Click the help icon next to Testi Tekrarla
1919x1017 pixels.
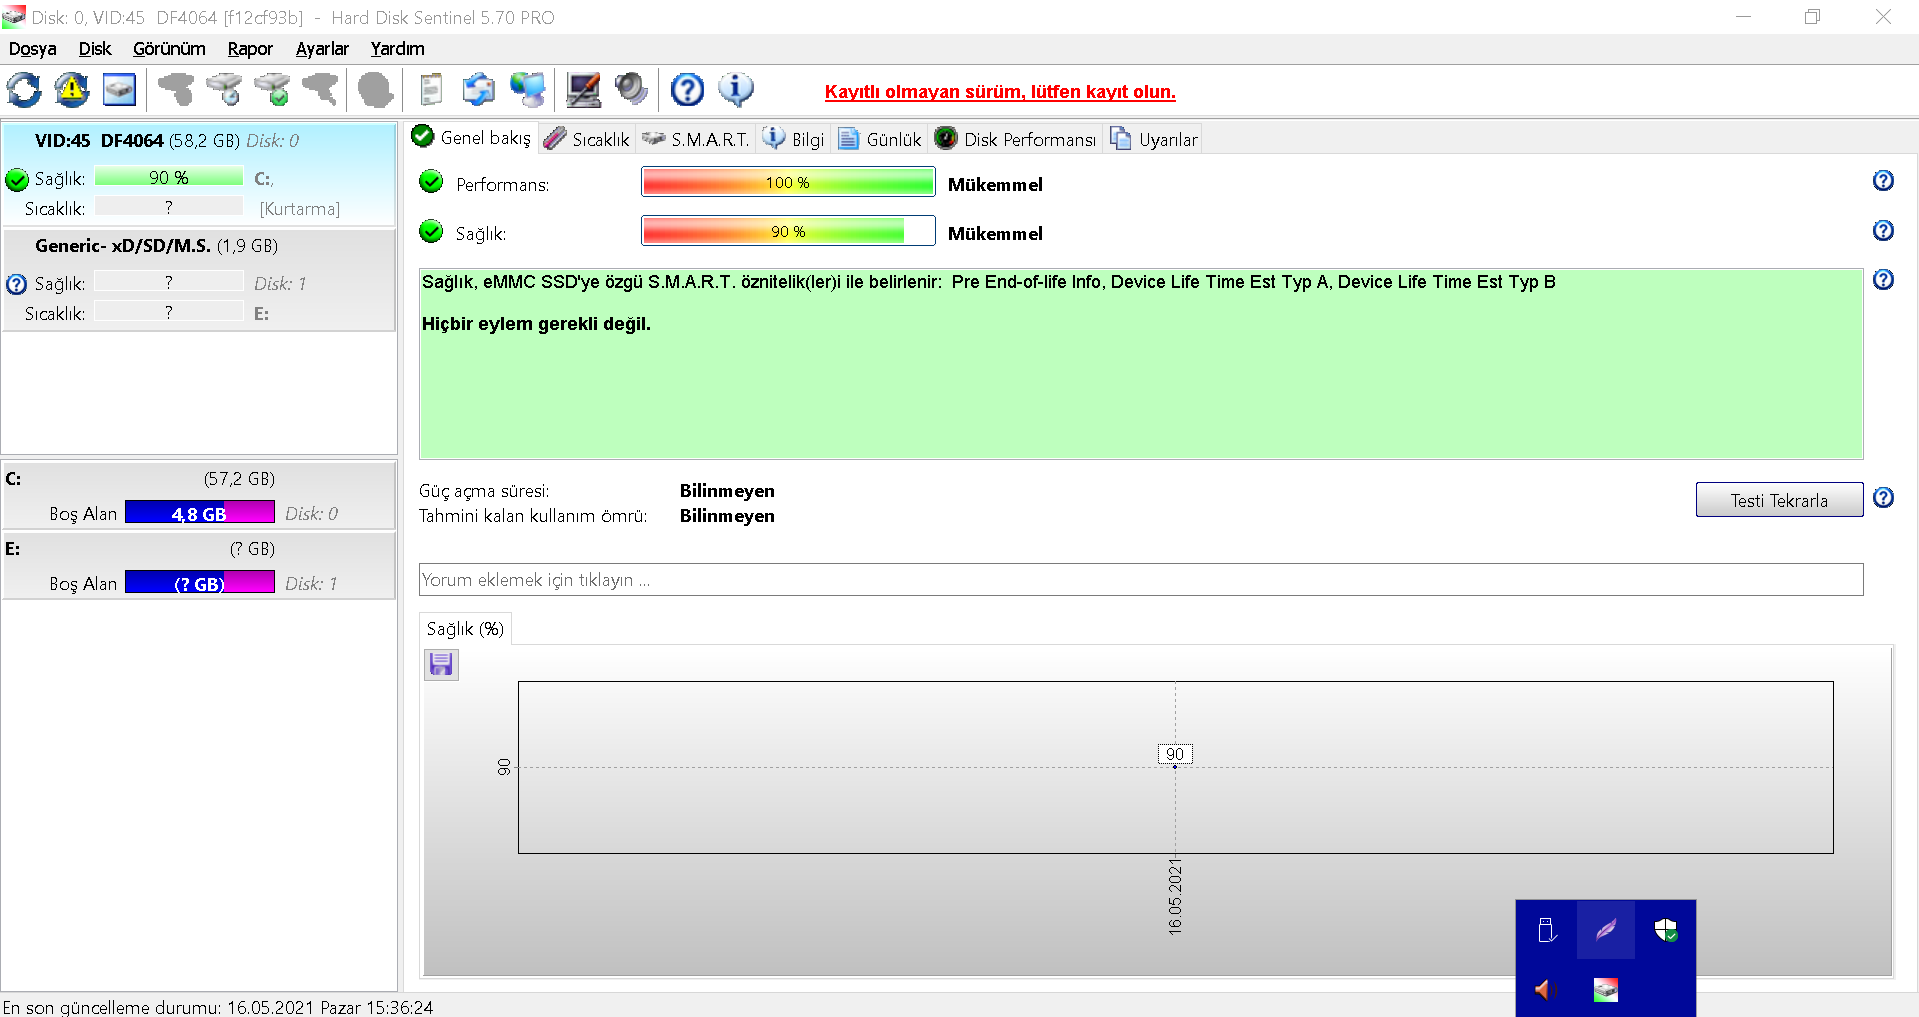point(1883,498)
